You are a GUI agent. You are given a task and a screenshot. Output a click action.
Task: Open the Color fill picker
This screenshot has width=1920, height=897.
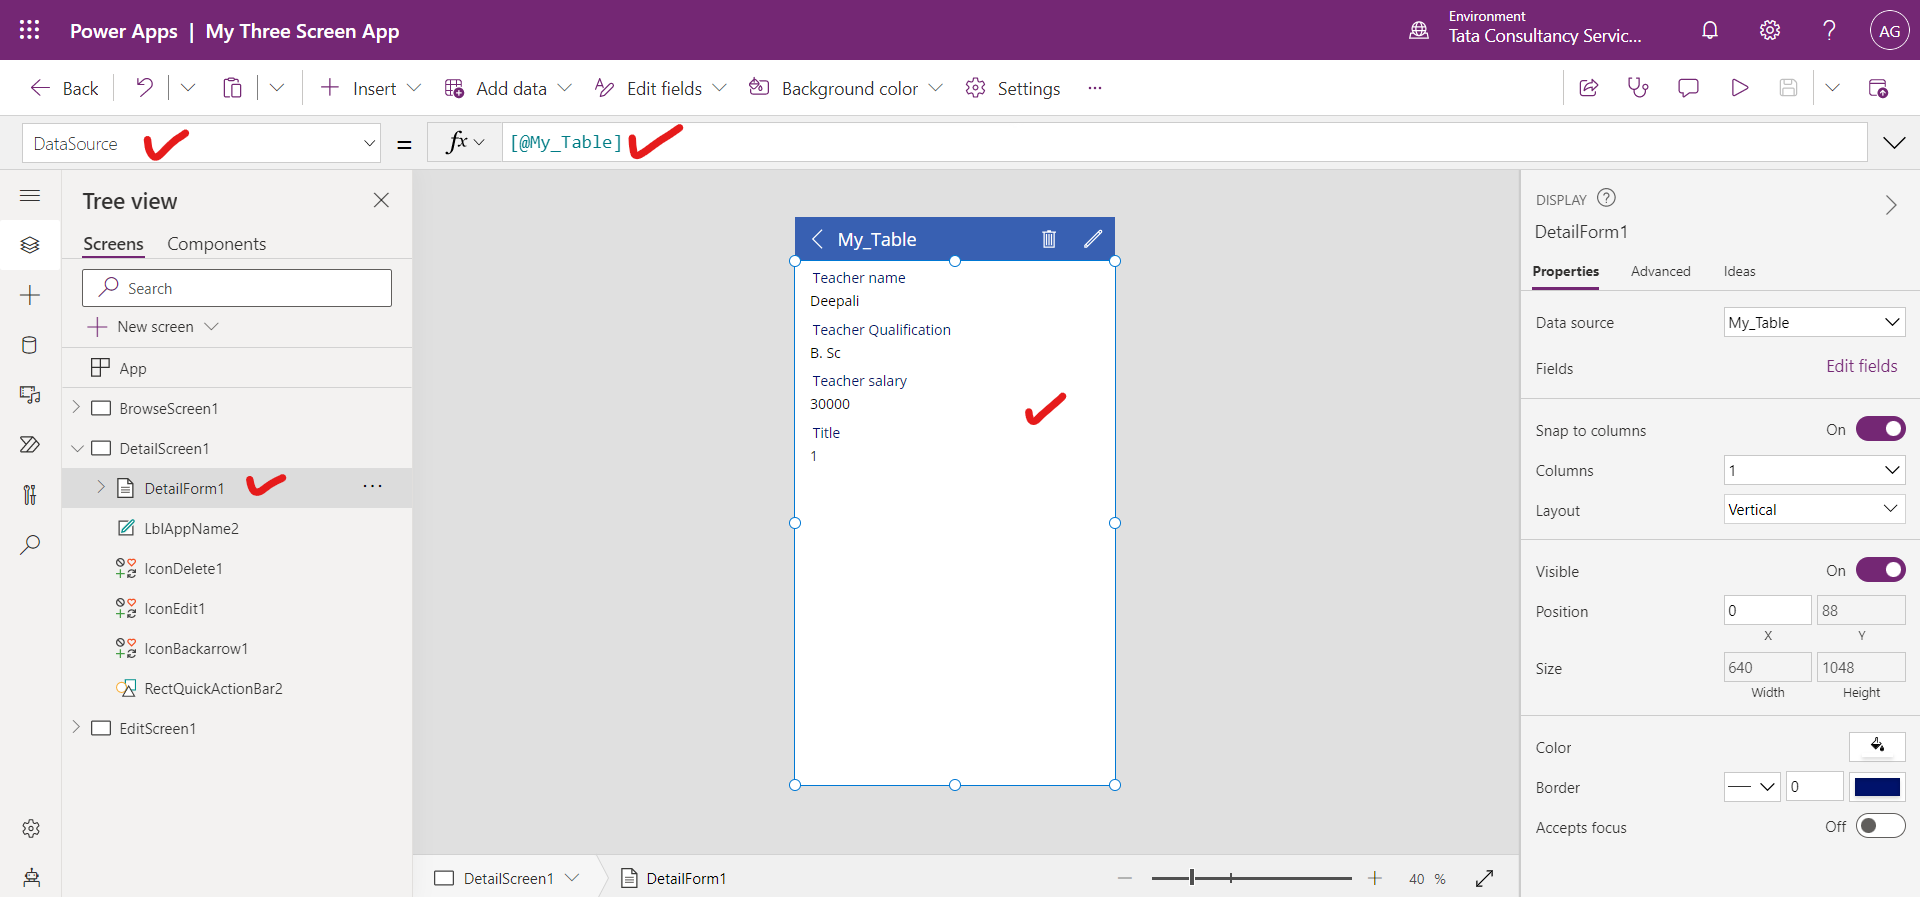click(x=1877, y=746)
